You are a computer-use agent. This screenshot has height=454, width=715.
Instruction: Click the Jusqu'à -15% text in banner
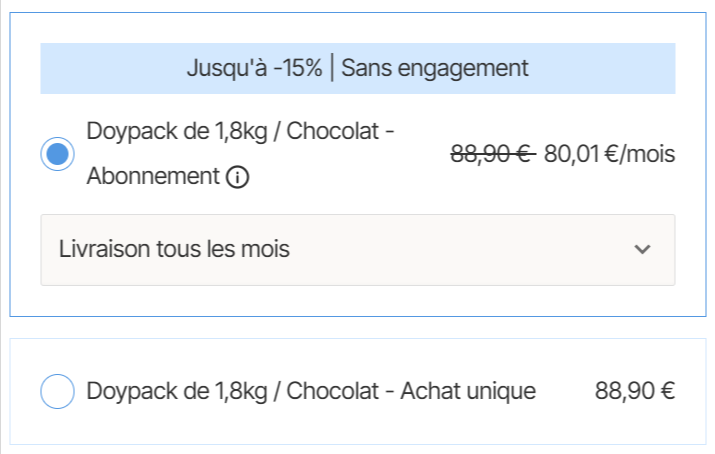(x=254, y=68)
